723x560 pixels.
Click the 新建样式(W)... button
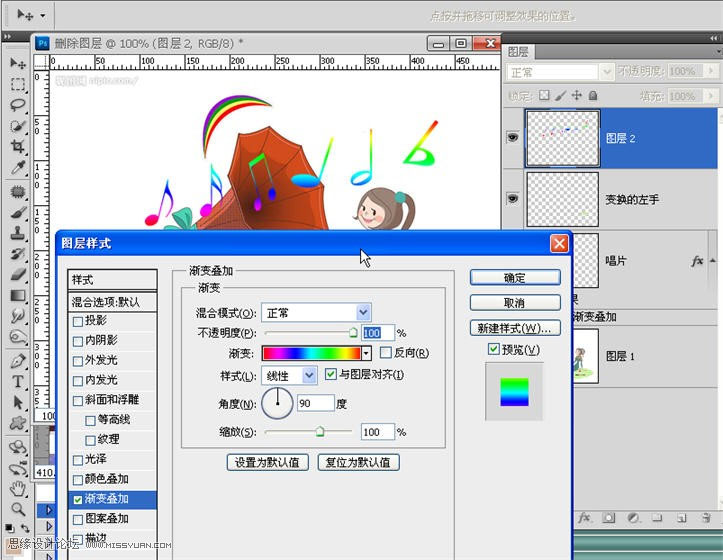[515, 328]
